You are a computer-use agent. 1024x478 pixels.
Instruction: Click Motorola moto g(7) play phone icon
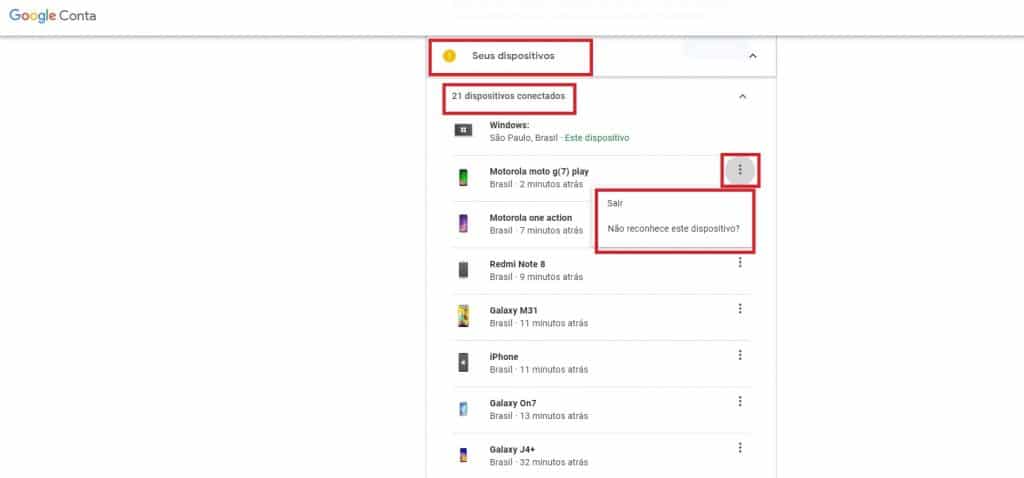pyautogui.click(x=463, y=178)
